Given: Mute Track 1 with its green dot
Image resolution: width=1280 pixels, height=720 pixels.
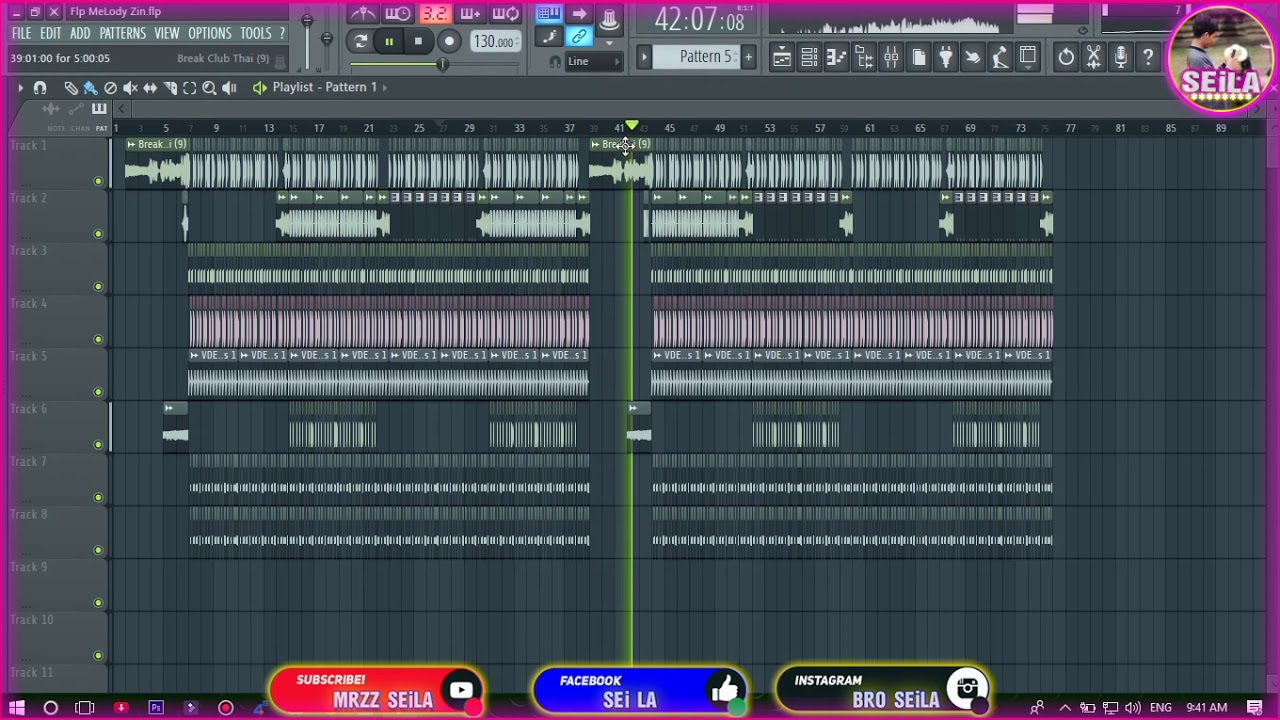Looking at the screenshot, I should (x=98, y=181).
